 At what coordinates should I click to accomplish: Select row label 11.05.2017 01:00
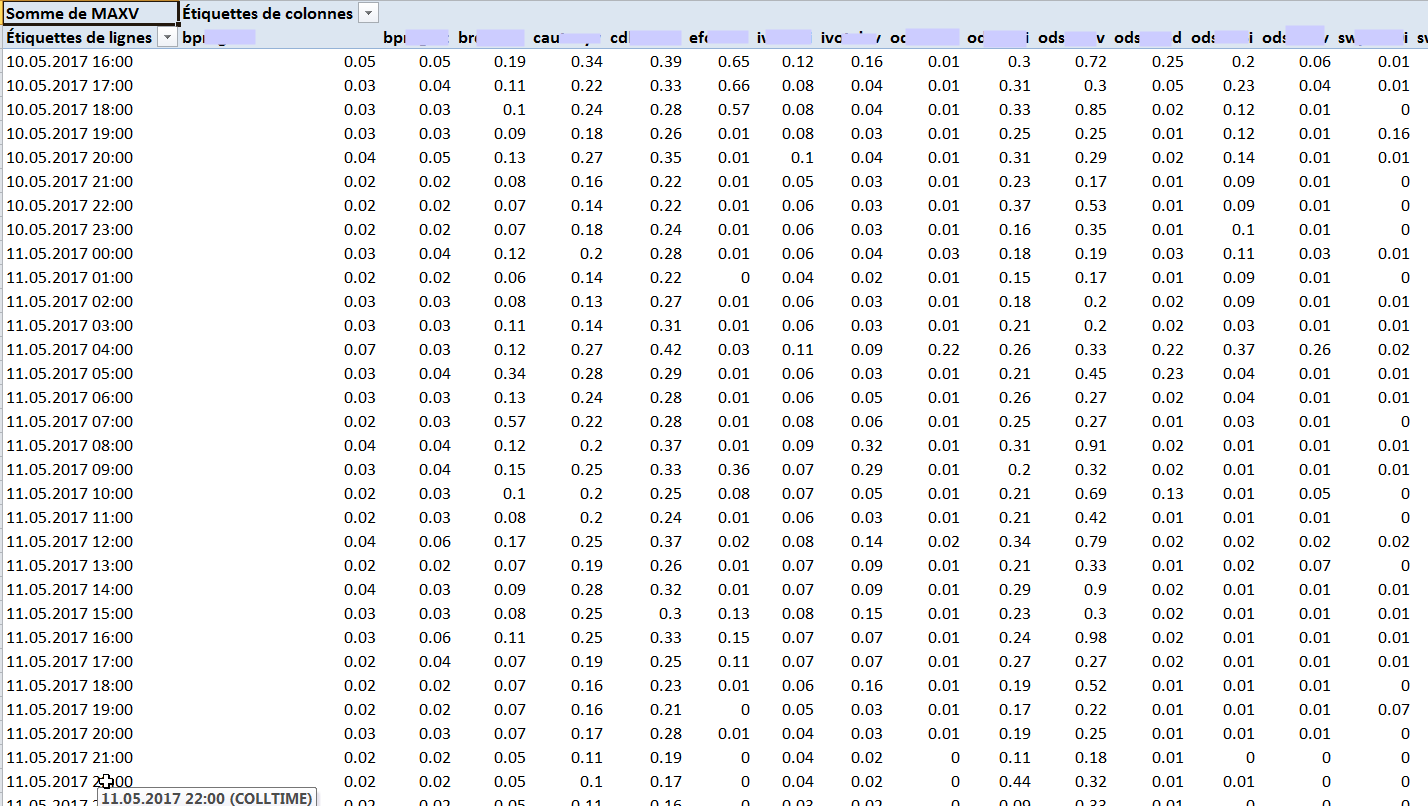click(x=70, y=278)
